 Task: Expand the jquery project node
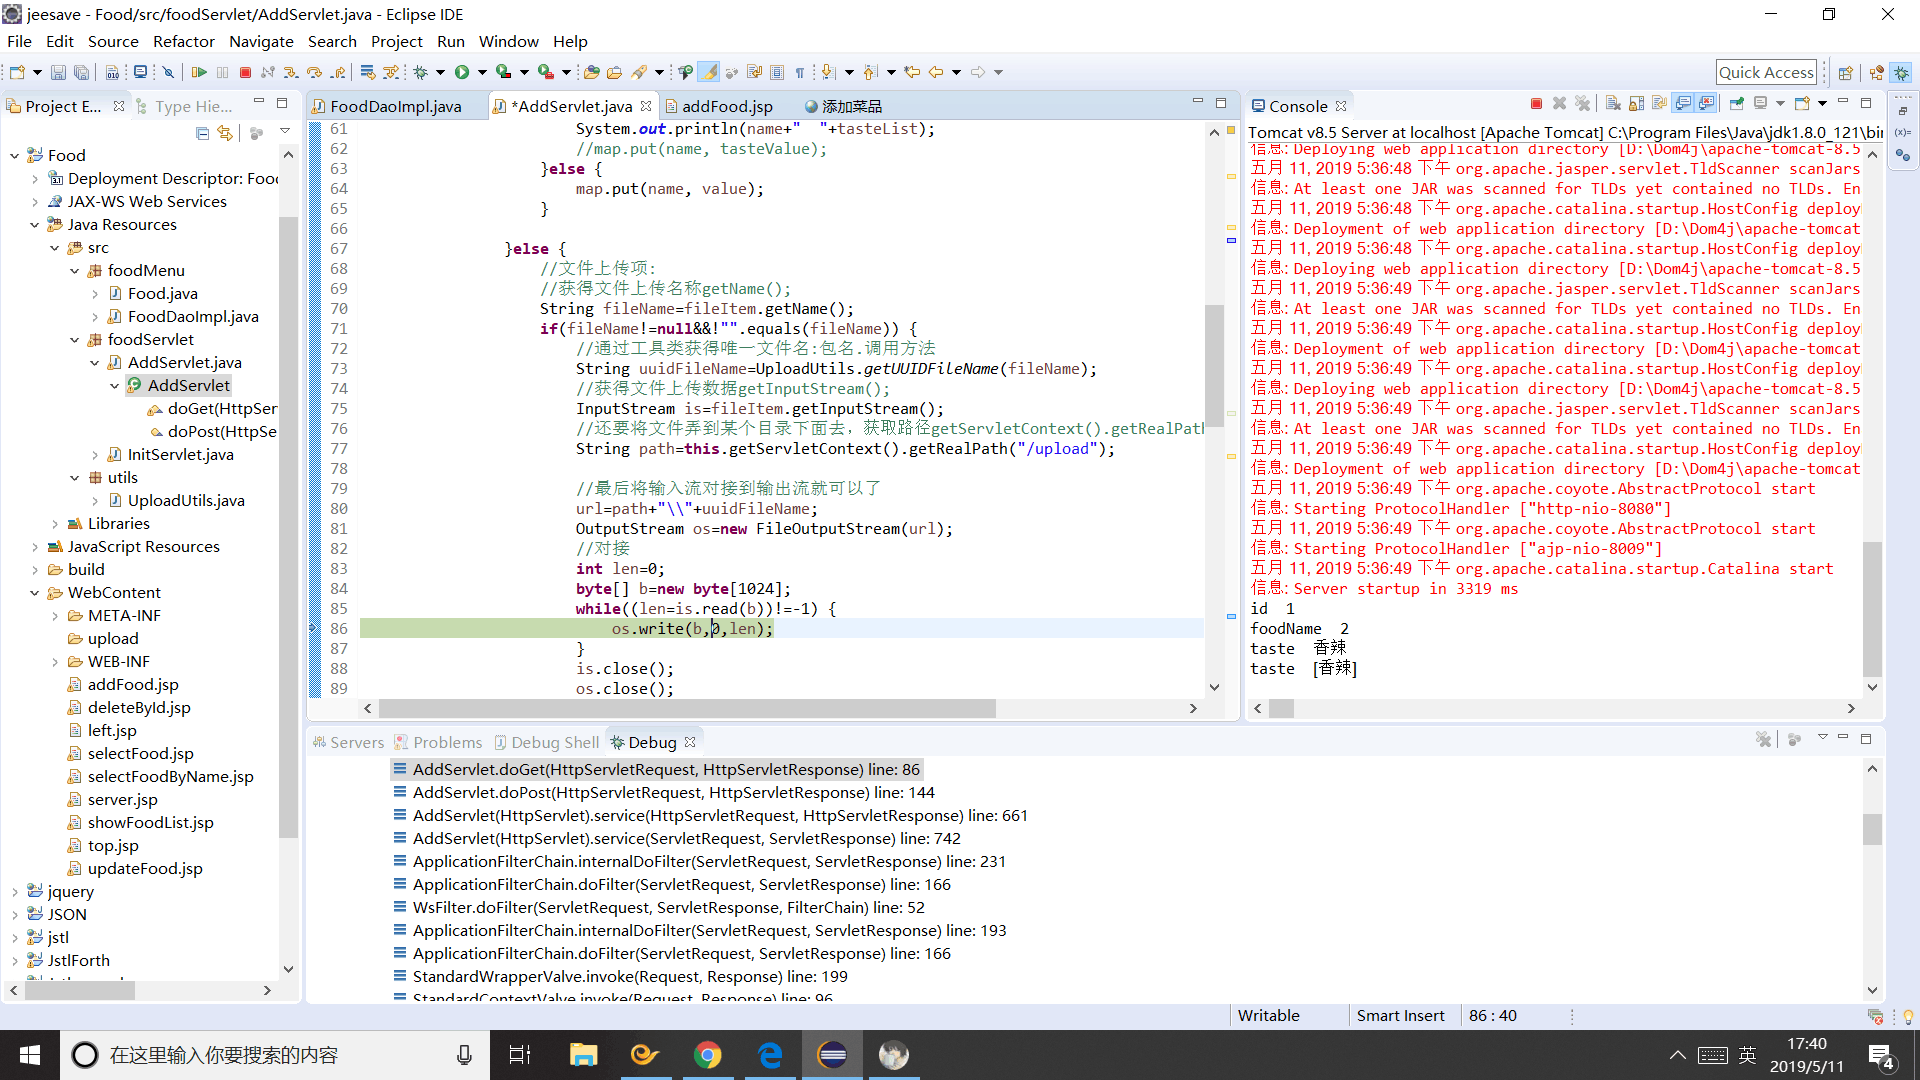click(15, 892)
